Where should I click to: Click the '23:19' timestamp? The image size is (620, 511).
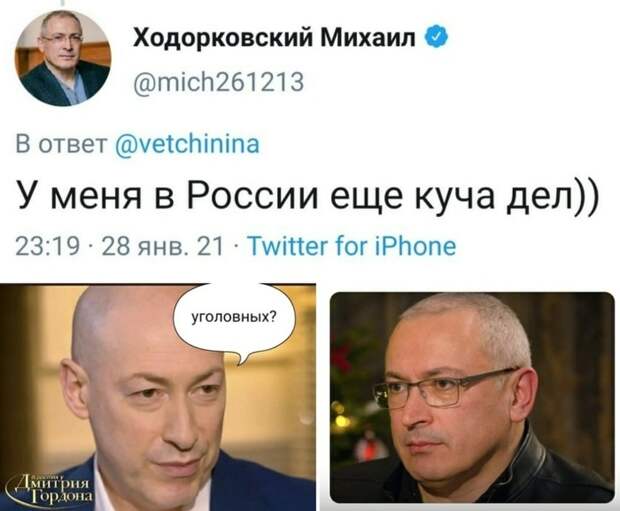pyautogui.click(x=47, y=246)
